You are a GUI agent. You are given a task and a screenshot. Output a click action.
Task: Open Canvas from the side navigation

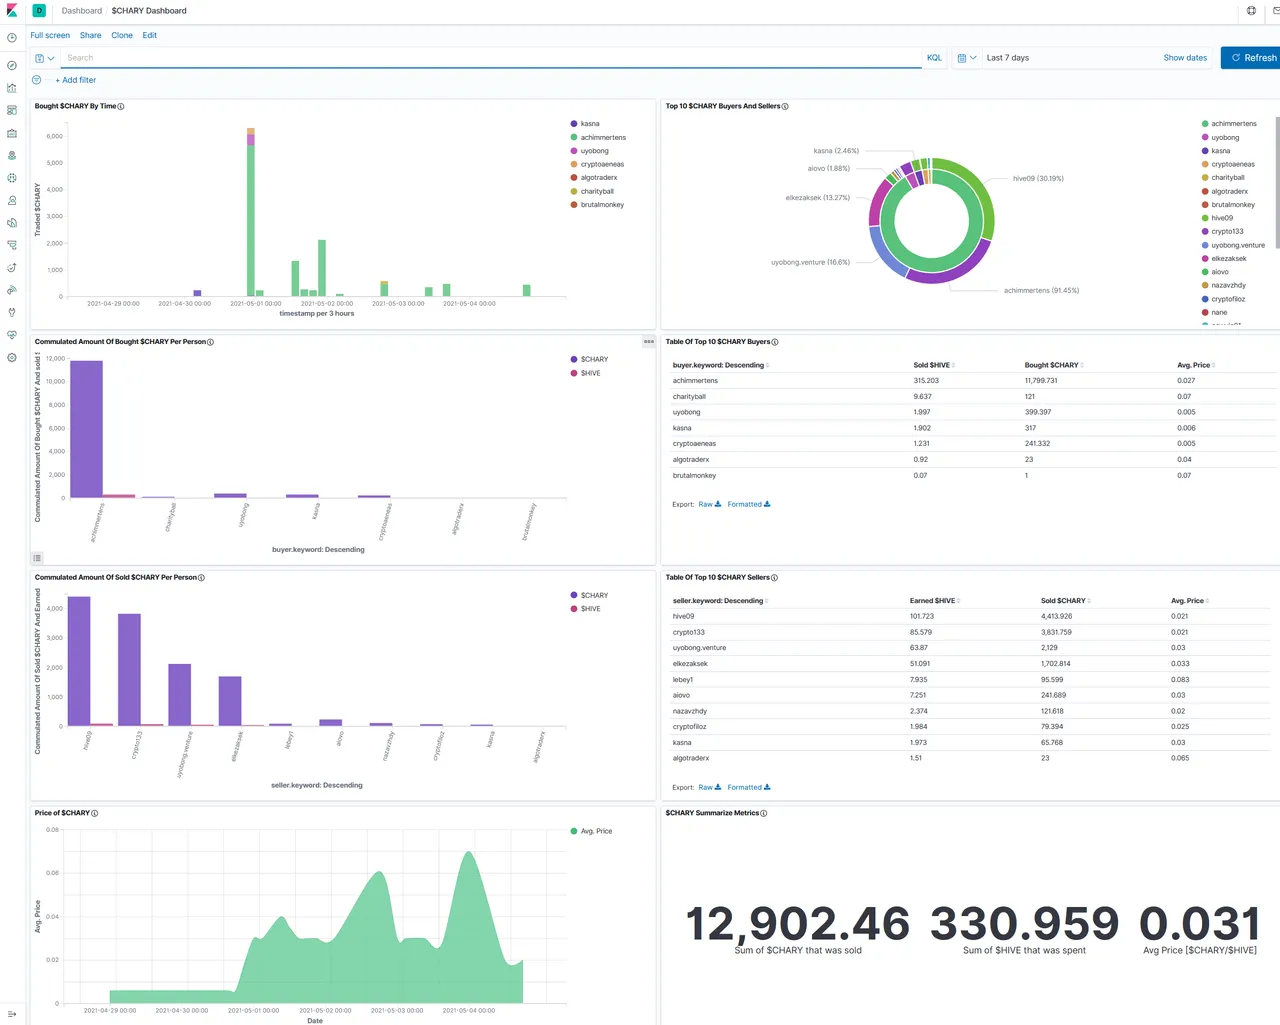(x=12, y=133)
